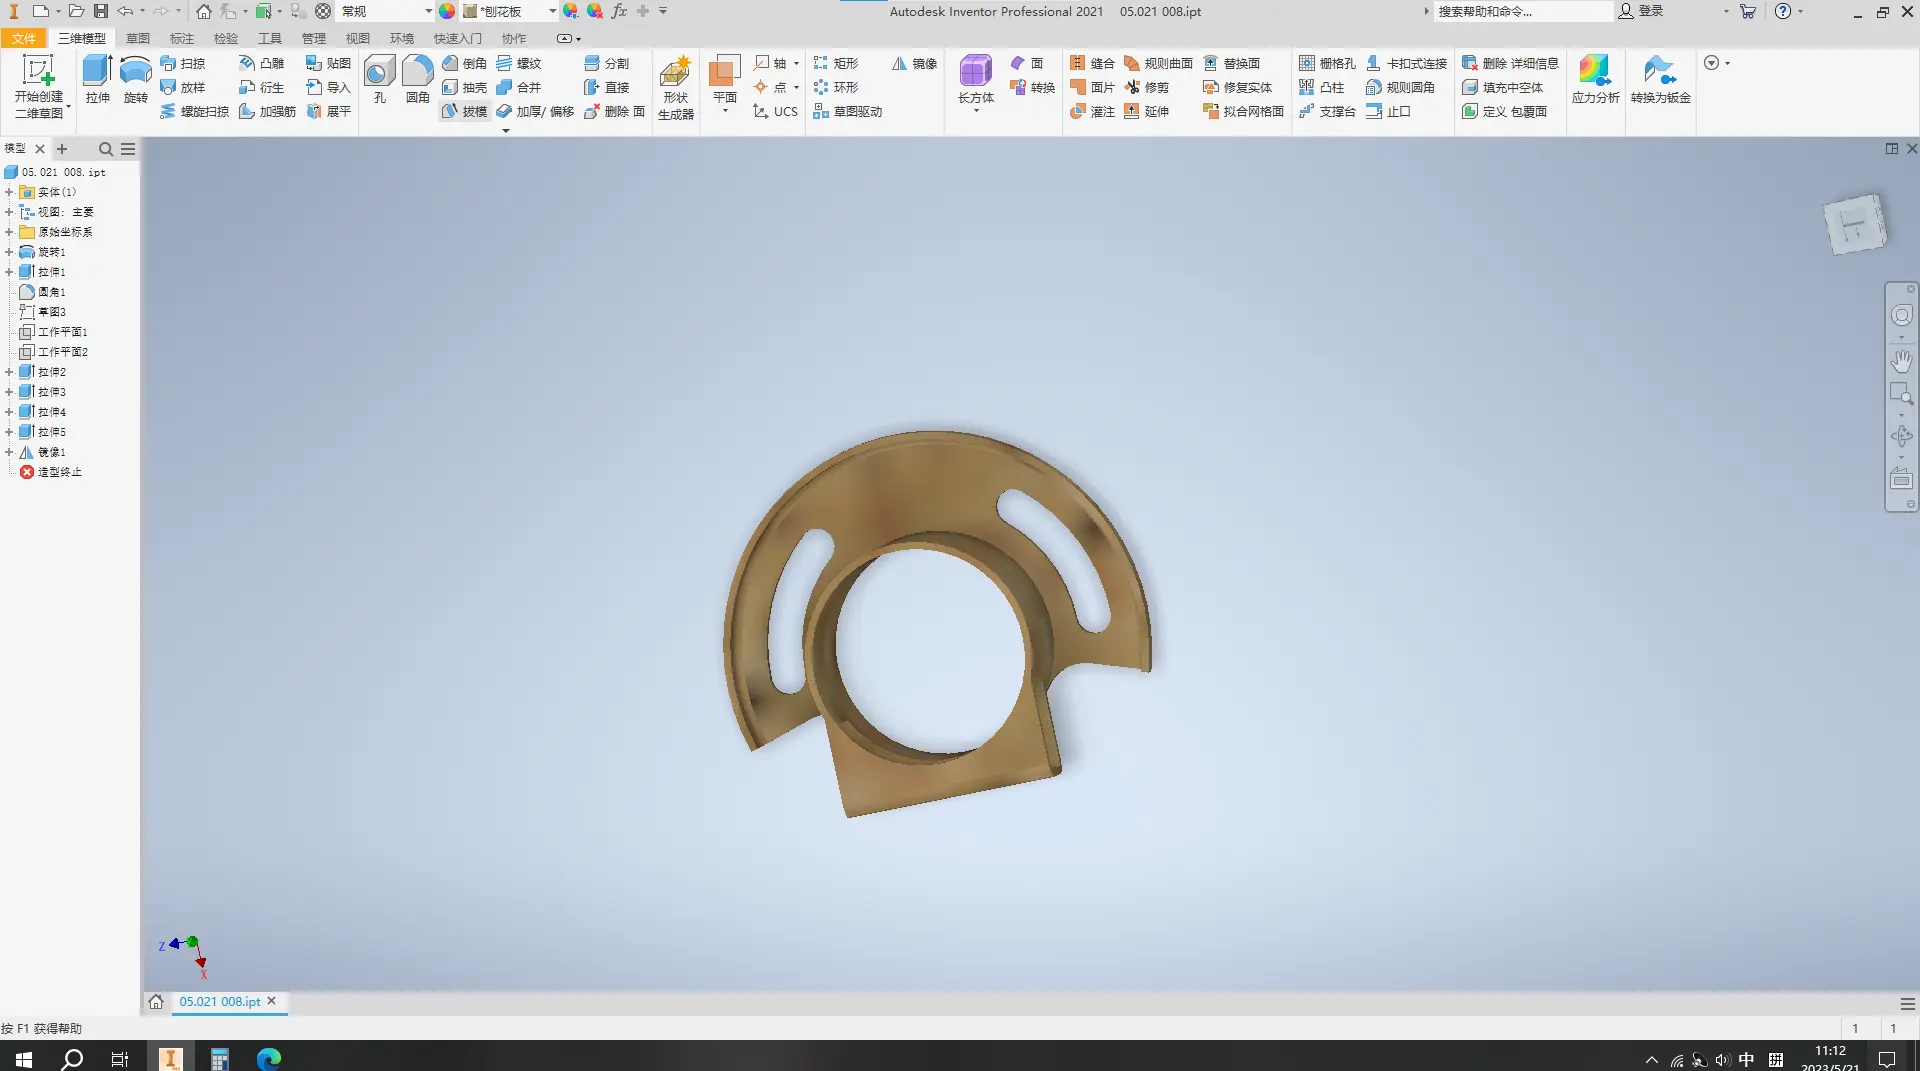Expand the 镜像1 feature node
The height and width of the screenshot is (1071, 1920).
(9, 452)
